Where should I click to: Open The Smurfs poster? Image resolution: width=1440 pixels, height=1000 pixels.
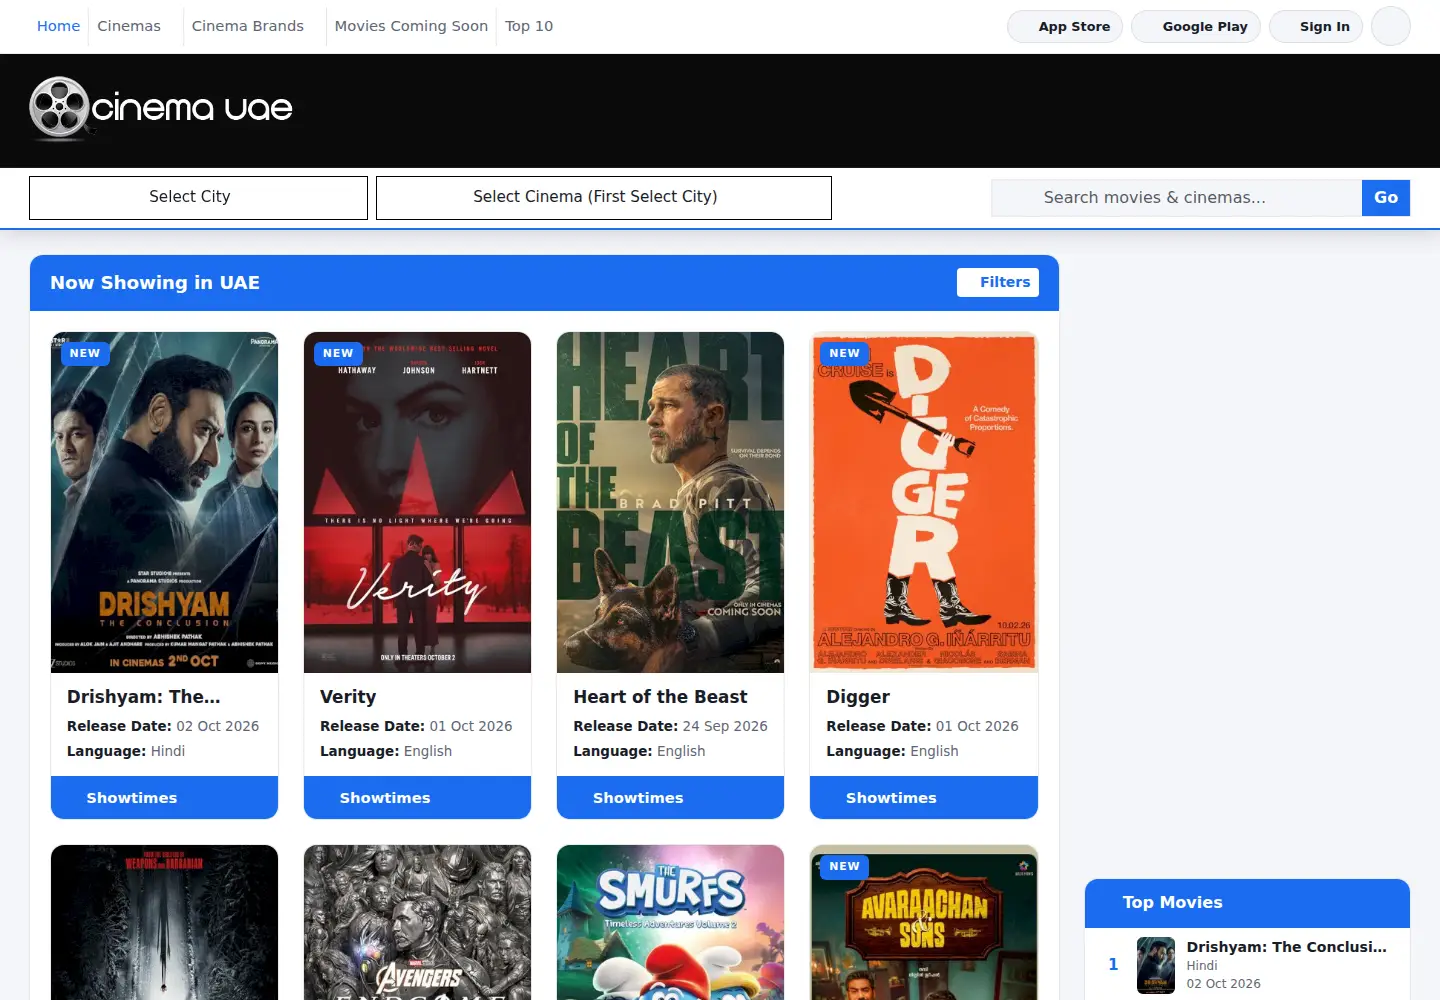click(x=670, y=922)
